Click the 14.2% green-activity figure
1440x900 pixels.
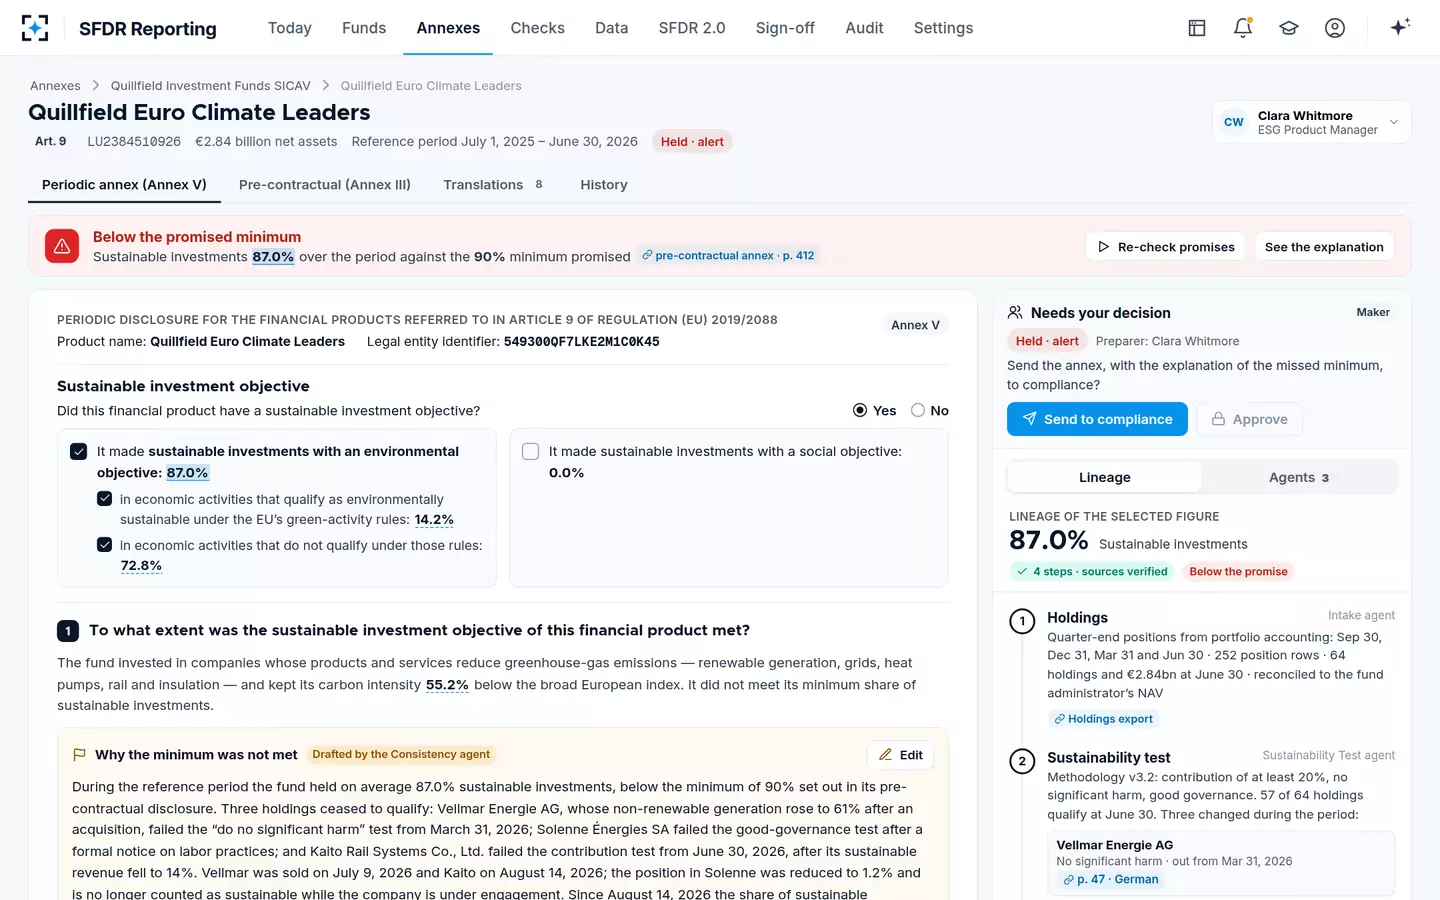click(434, 520)
